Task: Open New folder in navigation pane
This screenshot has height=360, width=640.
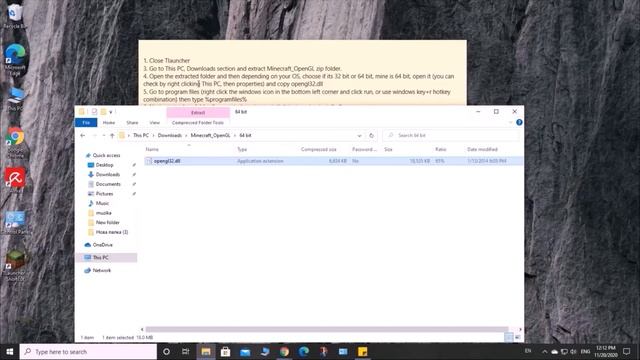Action: 107,222
